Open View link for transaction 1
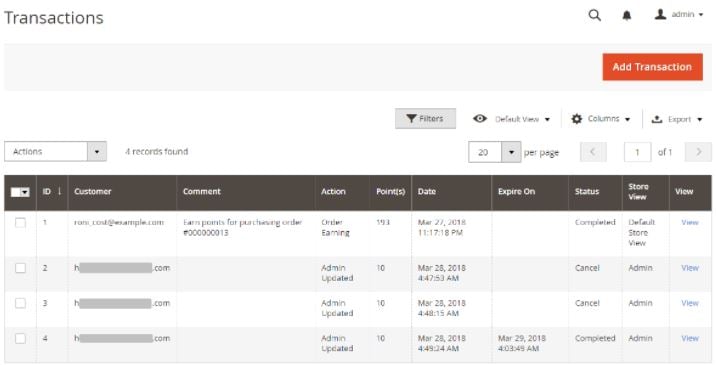This screenshot has width=716, height=365. [x=690, y=222]
